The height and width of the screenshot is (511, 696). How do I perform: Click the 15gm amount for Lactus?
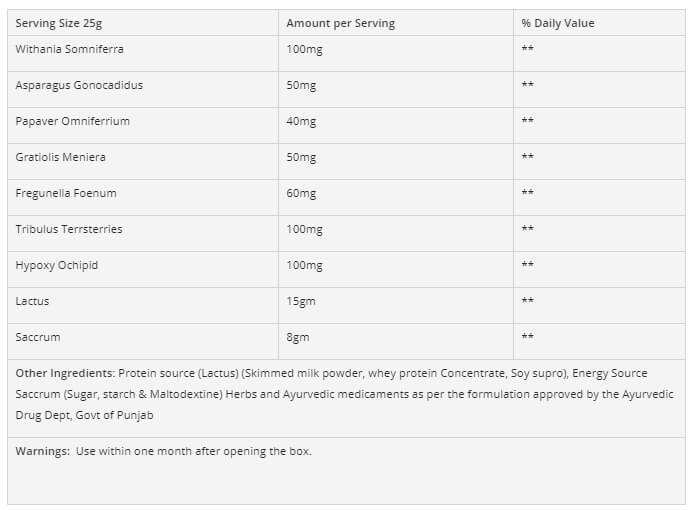tap(301, 301)
